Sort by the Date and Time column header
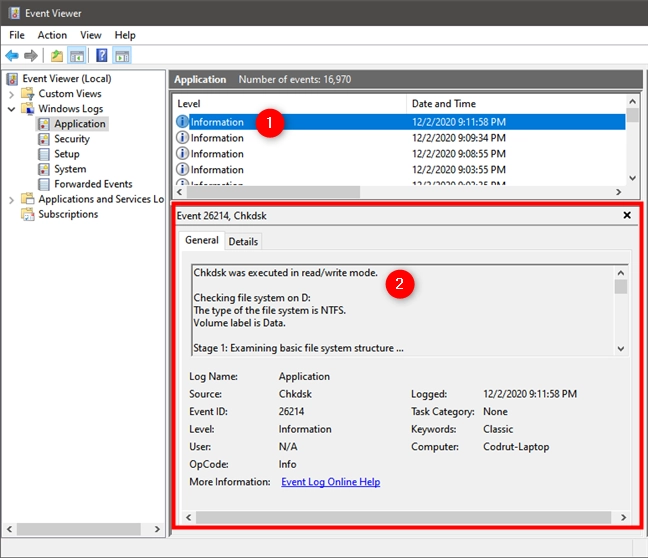 pyautogui.click(x=517, y=103)
